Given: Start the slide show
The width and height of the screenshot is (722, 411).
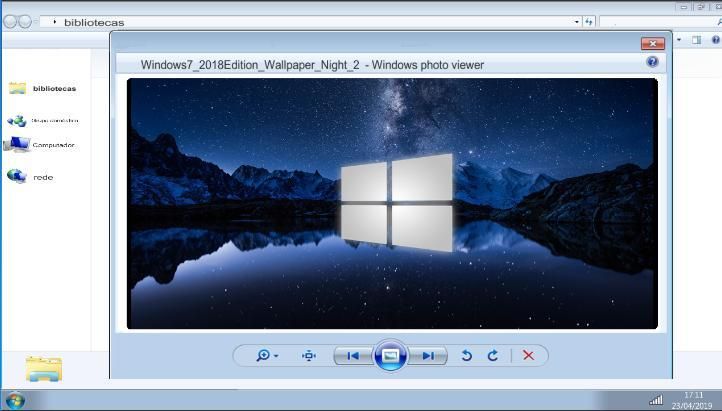Looking at the screenshot, I should [390, 355].
